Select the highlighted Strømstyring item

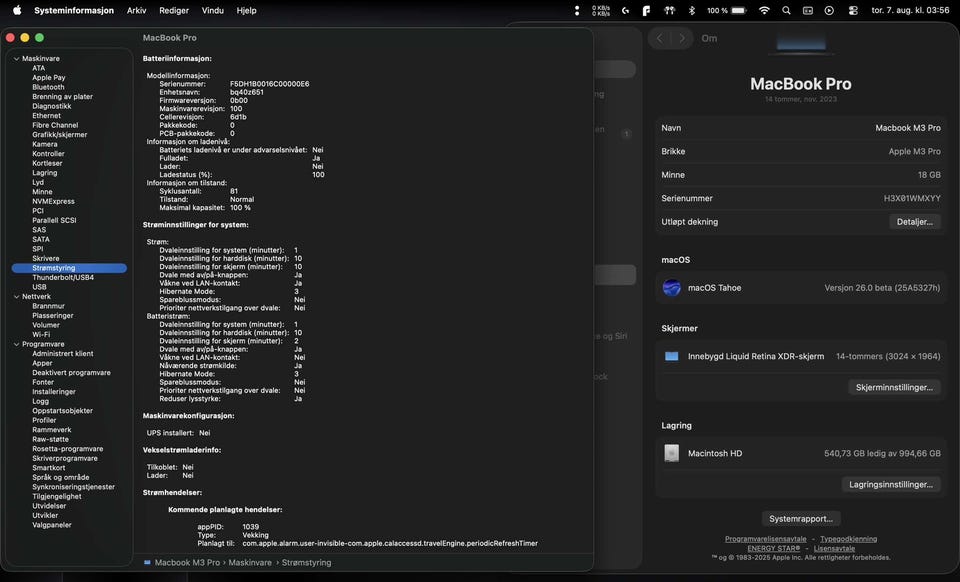[69, 268]
